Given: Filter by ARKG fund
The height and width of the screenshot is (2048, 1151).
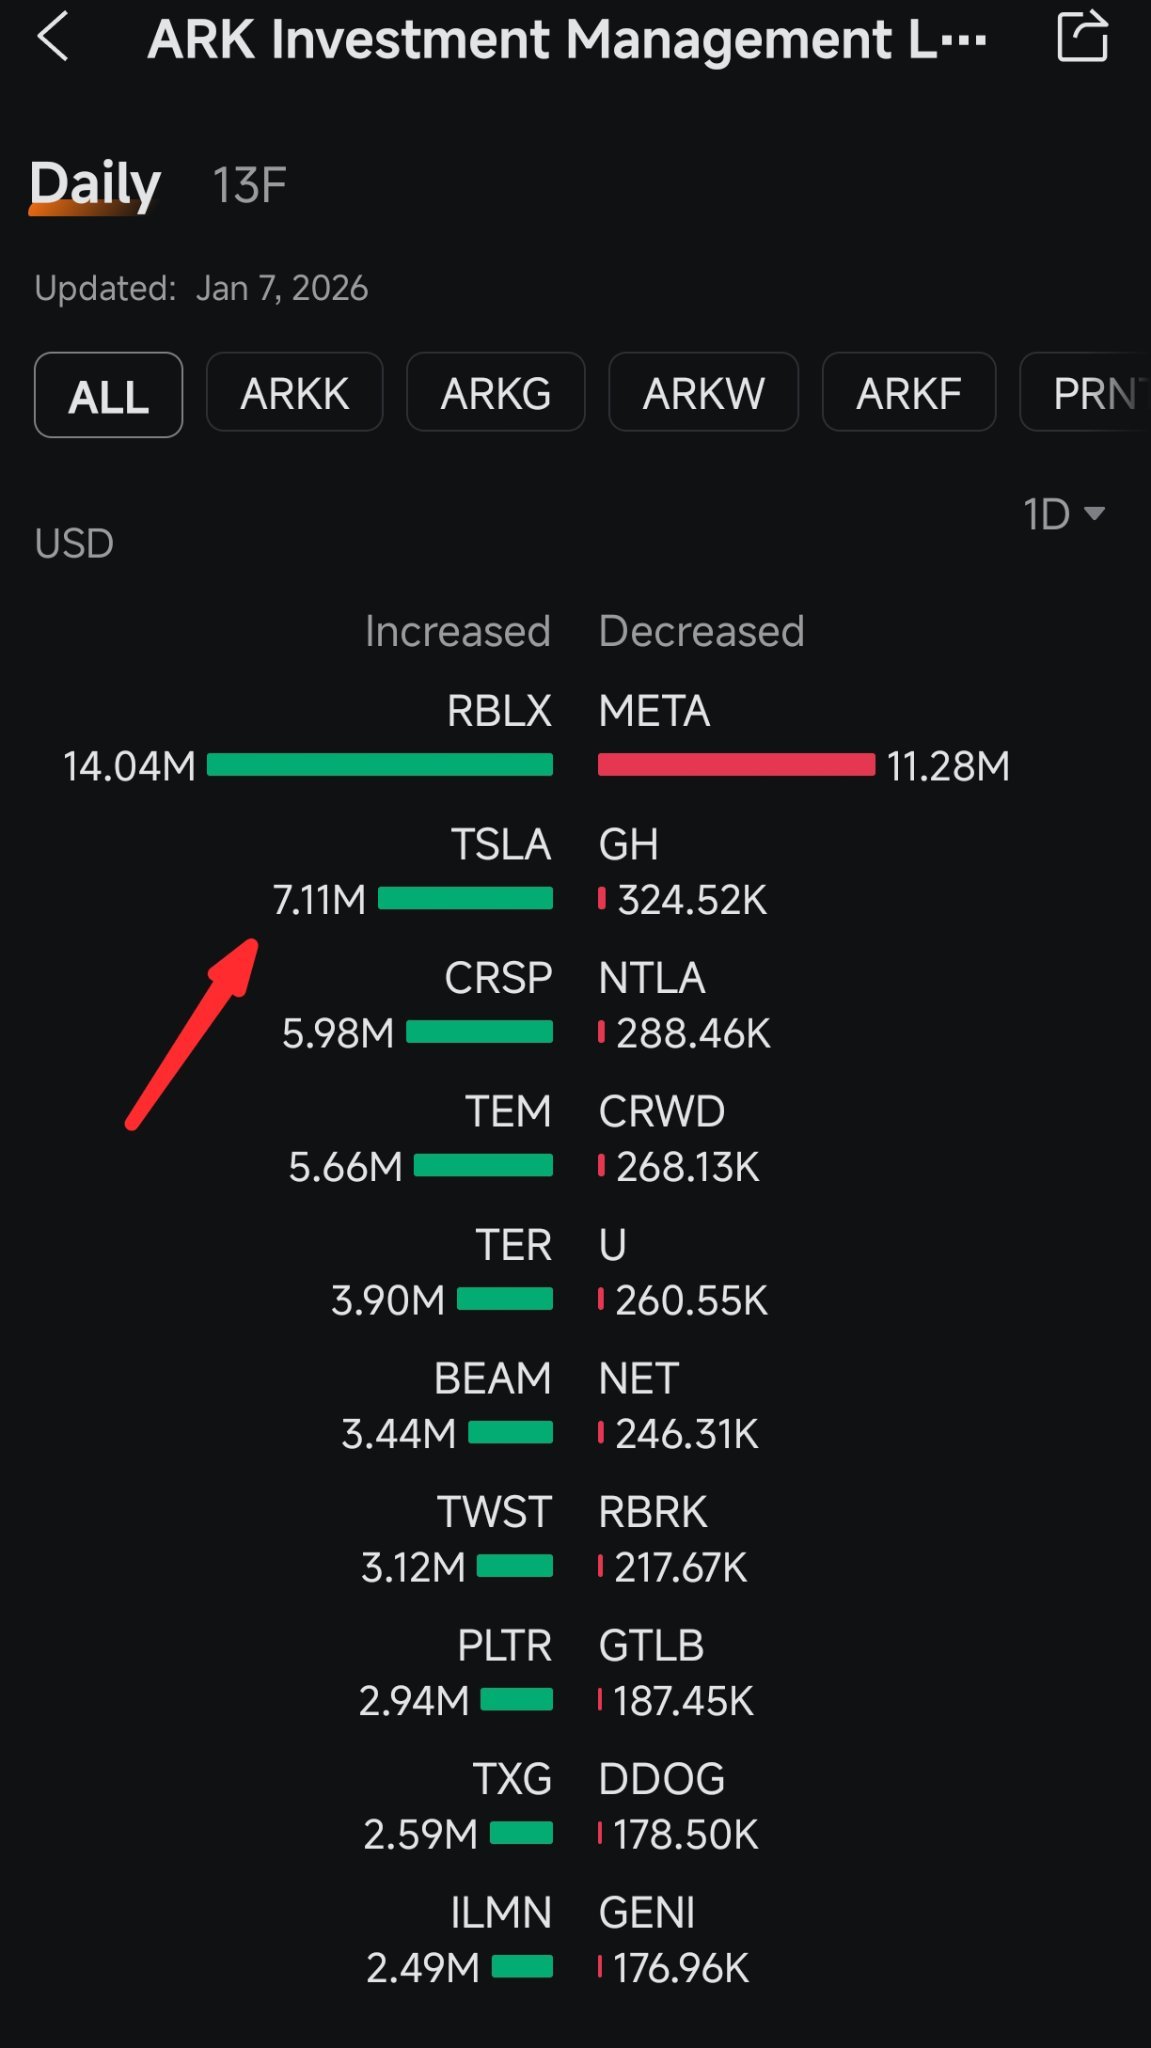Looking at the screenshot, I should [495, 393].
